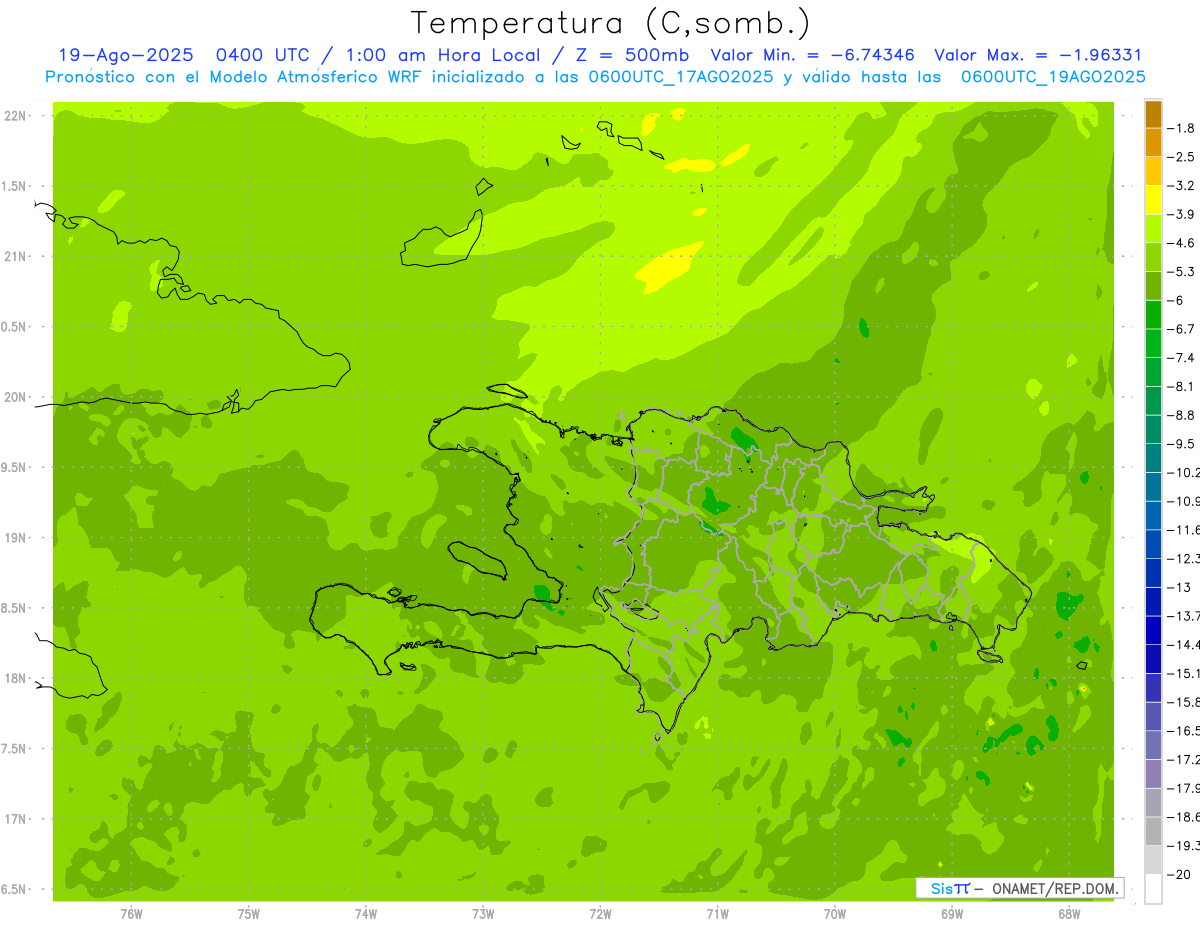Click 'Valor Max. = -1.96331' text
The image size is (1200, 927).
[1038, 55]
